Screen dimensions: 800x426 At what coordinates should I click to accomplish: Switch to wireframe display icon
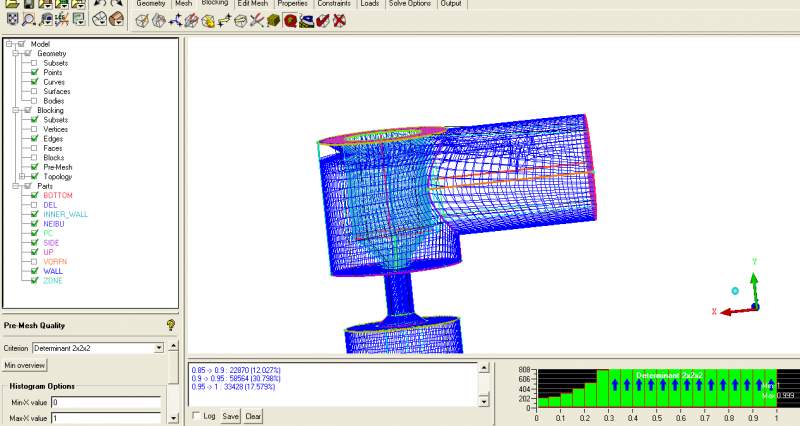click(99, 19)
